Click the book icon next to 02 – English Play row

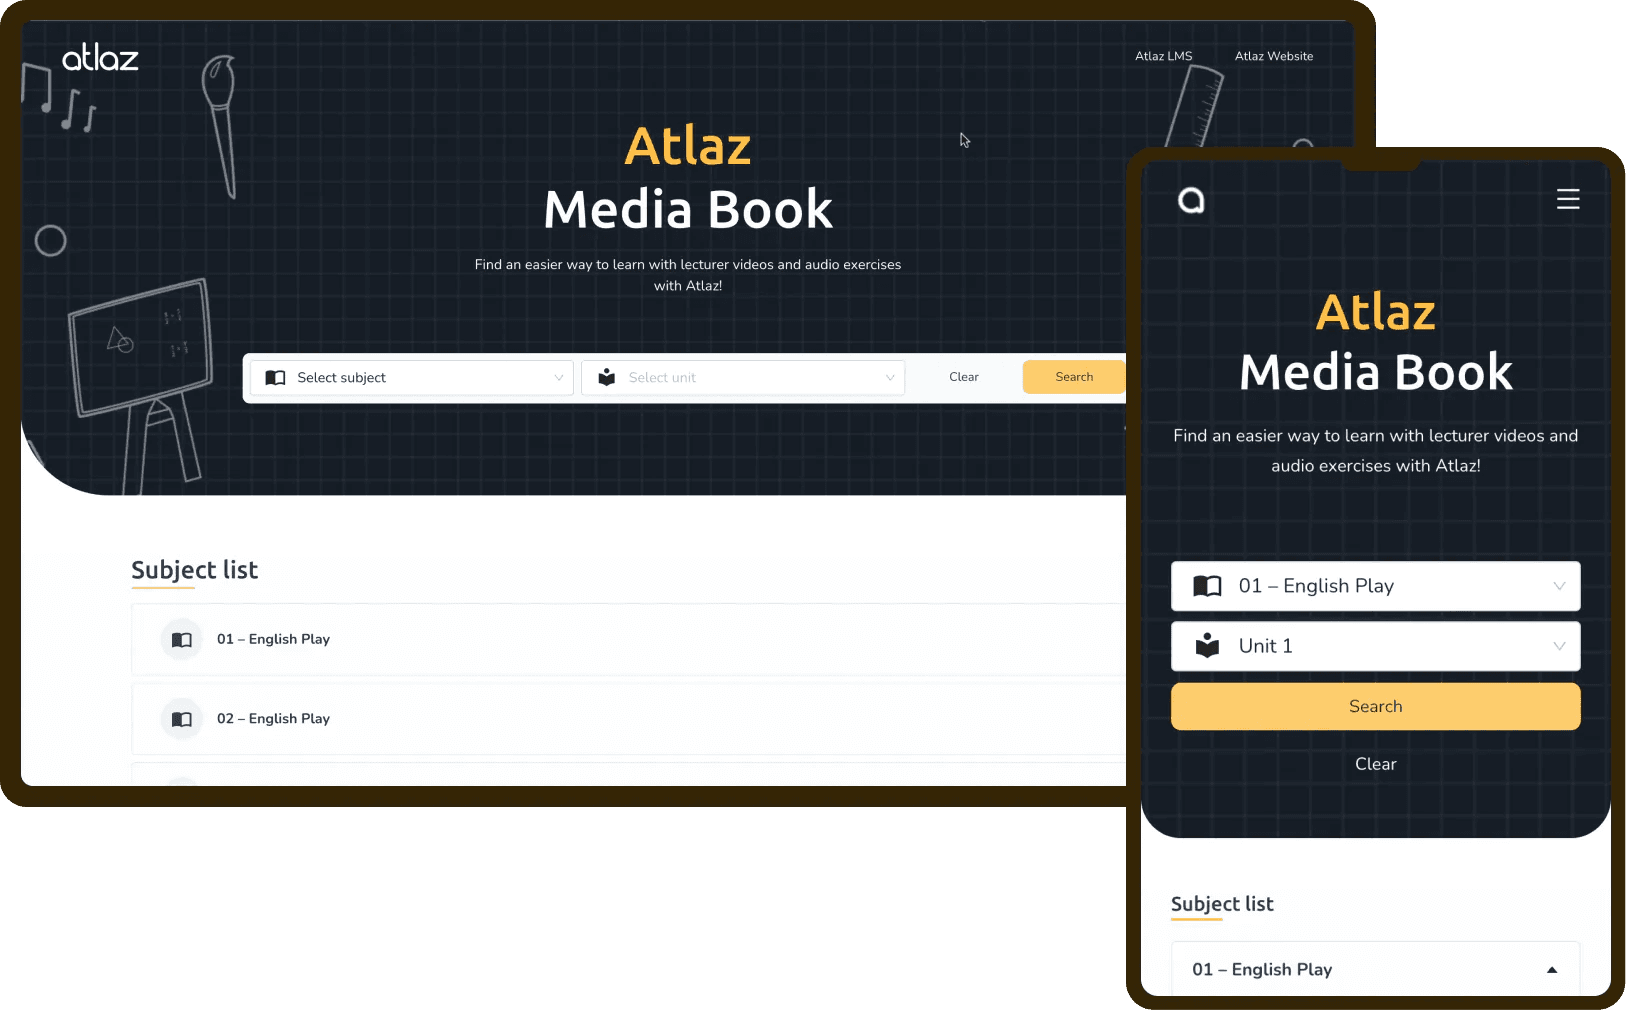tap(181, 719)
